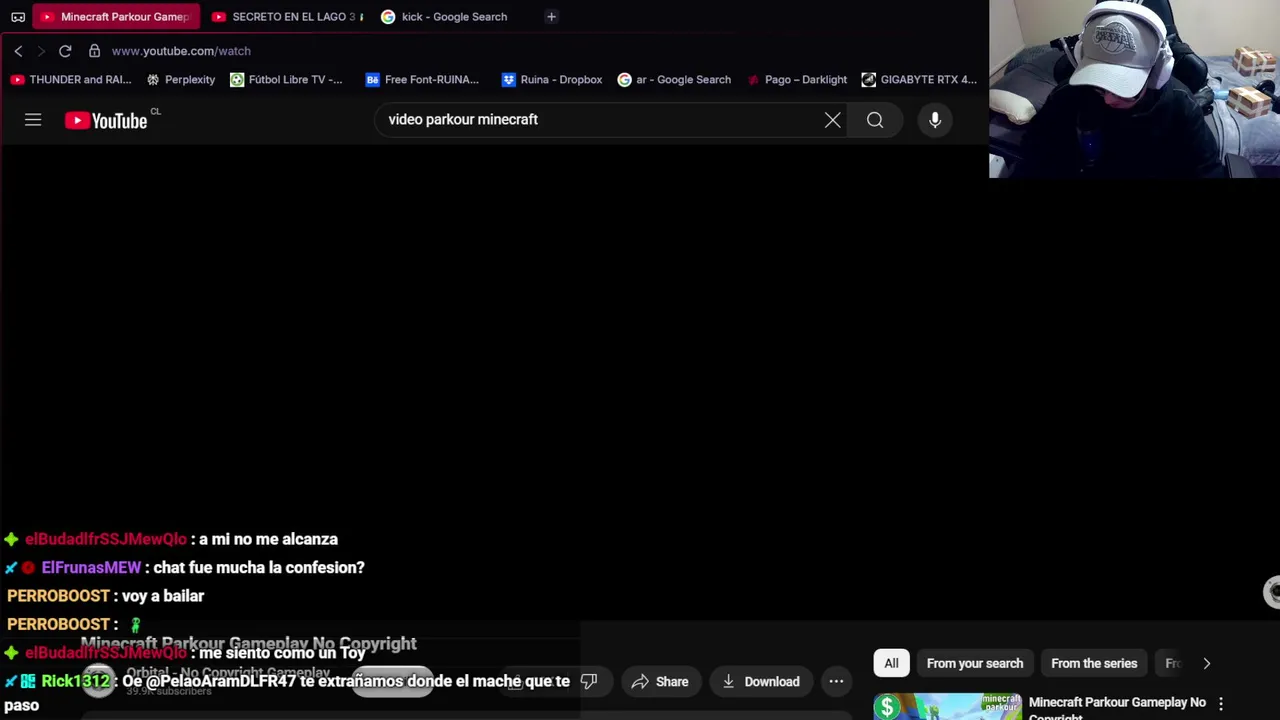Open ar - Google Search bookmark
The image size is (1280, 720).
[674, 80]
